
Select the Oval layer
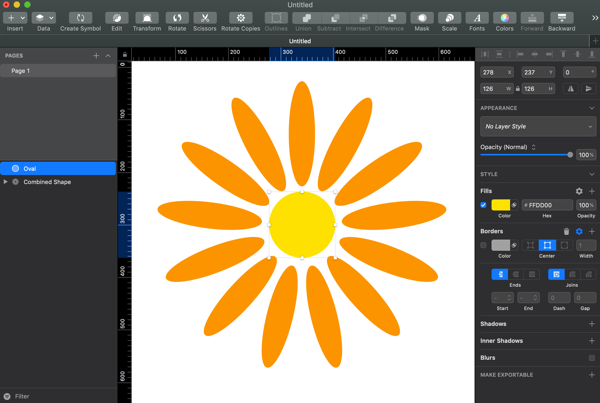(x=30, y=169)
